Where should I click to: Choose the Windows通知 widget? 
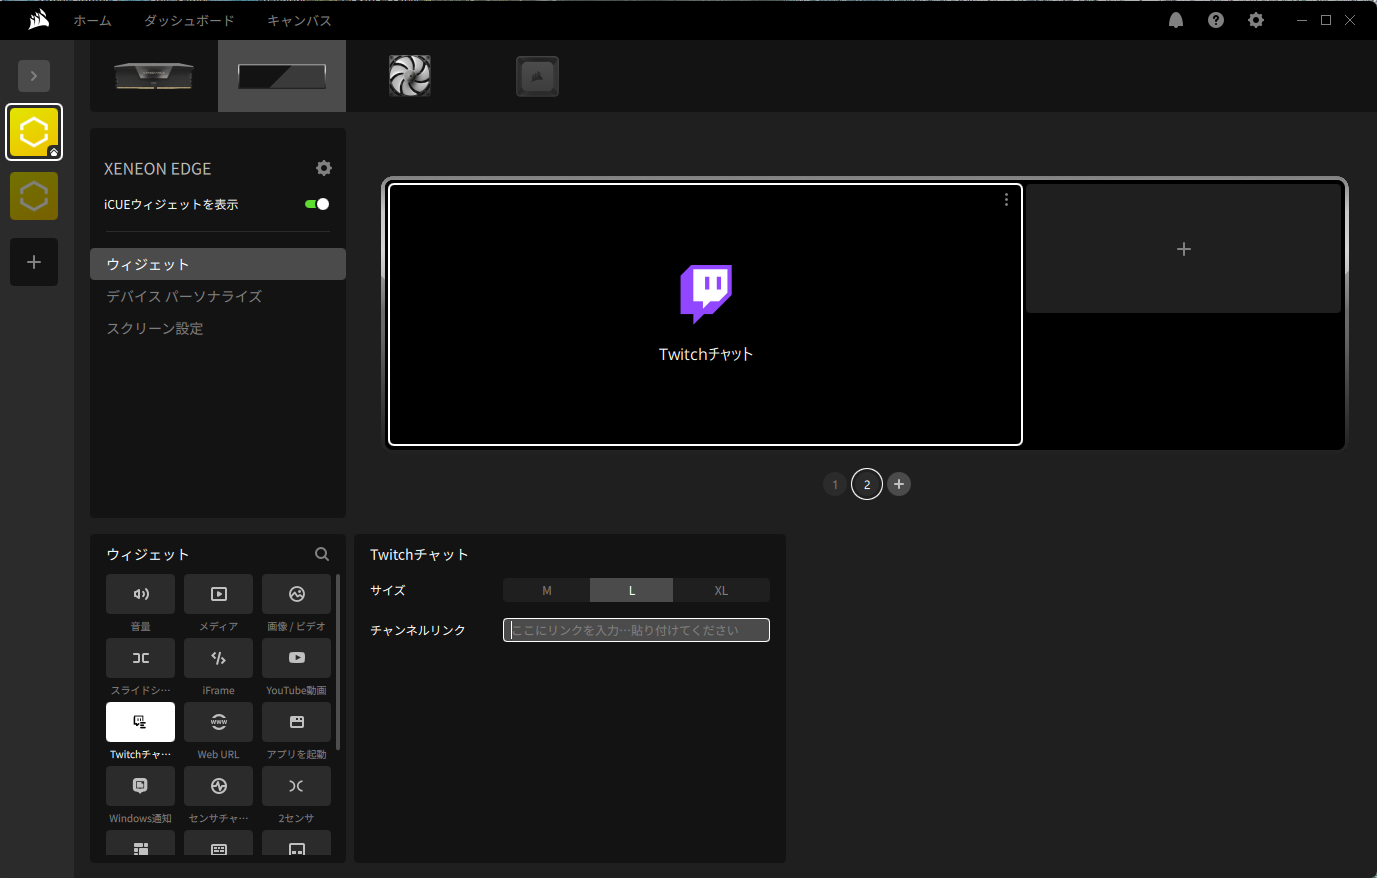pyautogui.click(x=140, y=786)
